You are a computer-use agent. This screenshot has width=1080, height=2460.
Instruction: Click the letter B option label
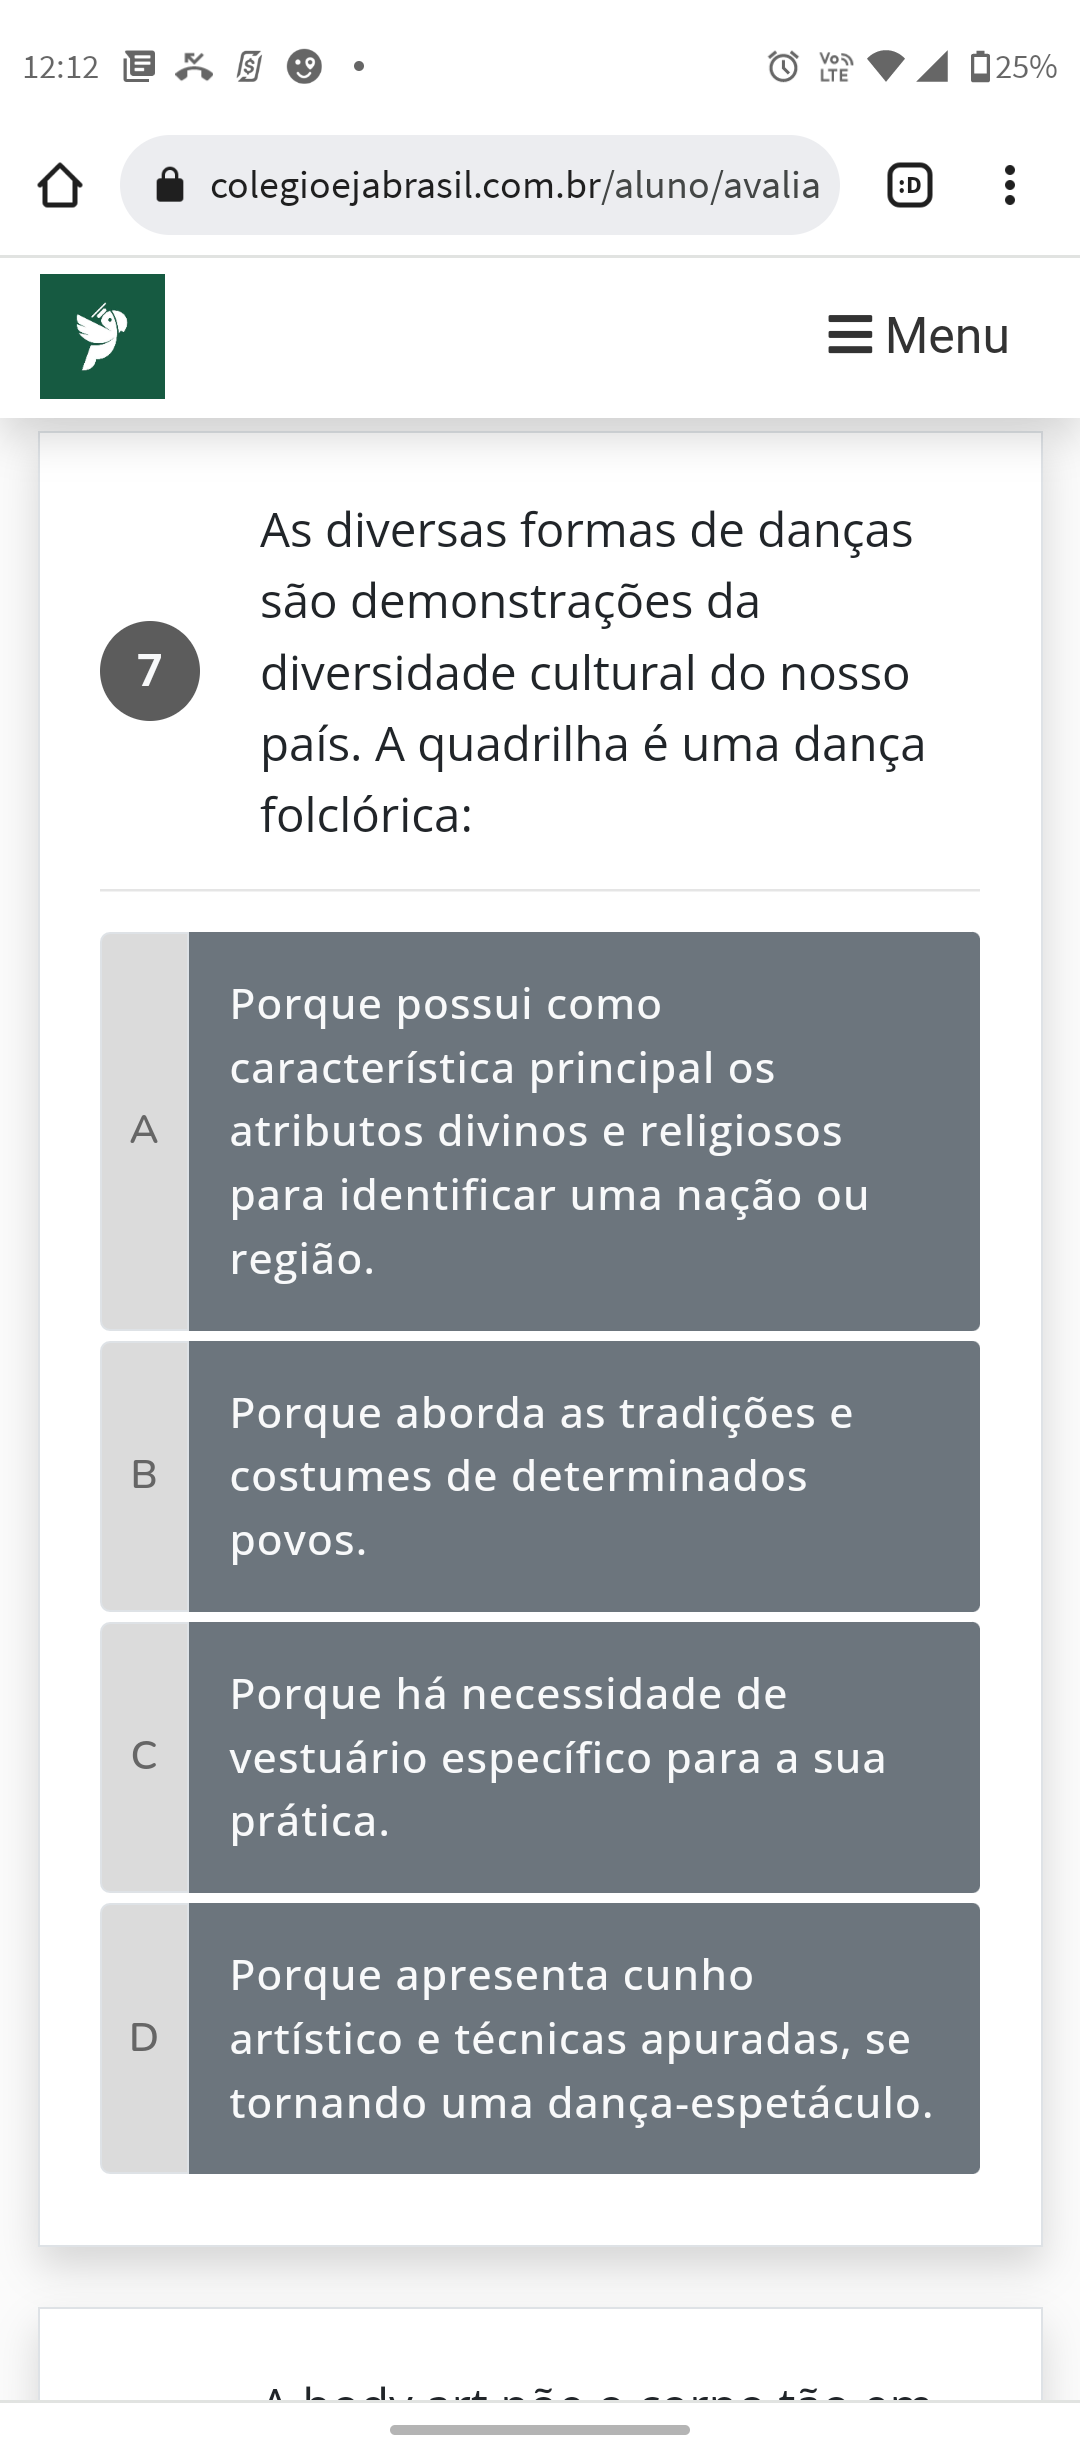pyautogui.click(x=144, y=1476)
